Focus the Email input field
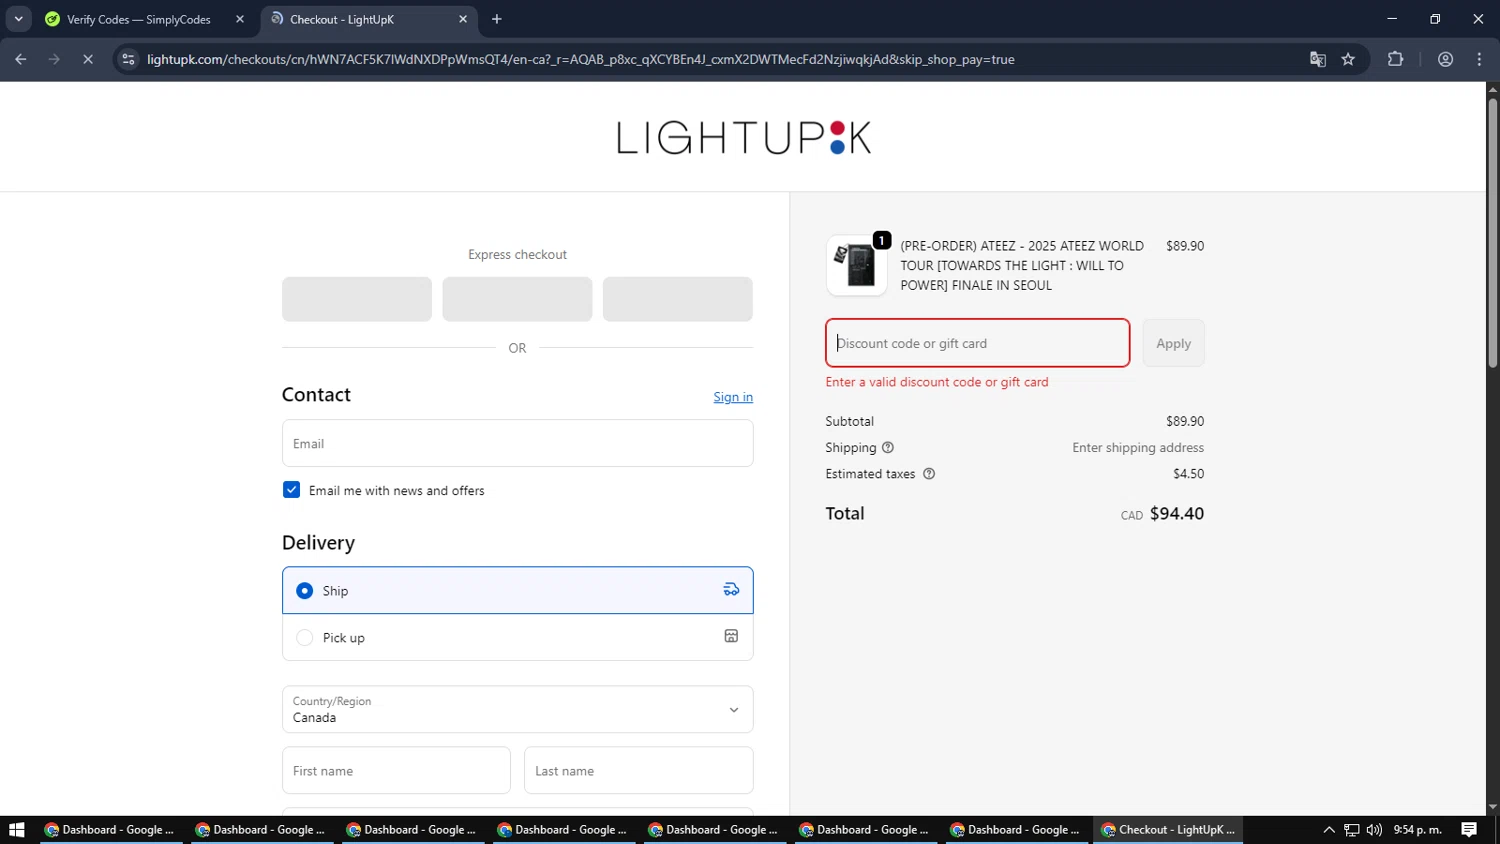This screenshot has height=844, width=1500. 517,443
